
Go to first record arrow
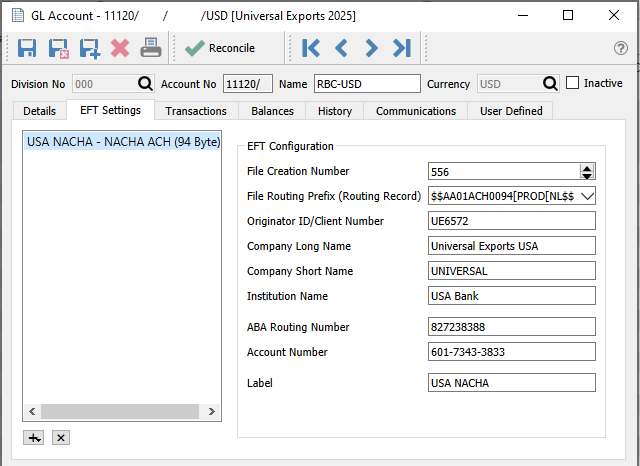(311, 48)
